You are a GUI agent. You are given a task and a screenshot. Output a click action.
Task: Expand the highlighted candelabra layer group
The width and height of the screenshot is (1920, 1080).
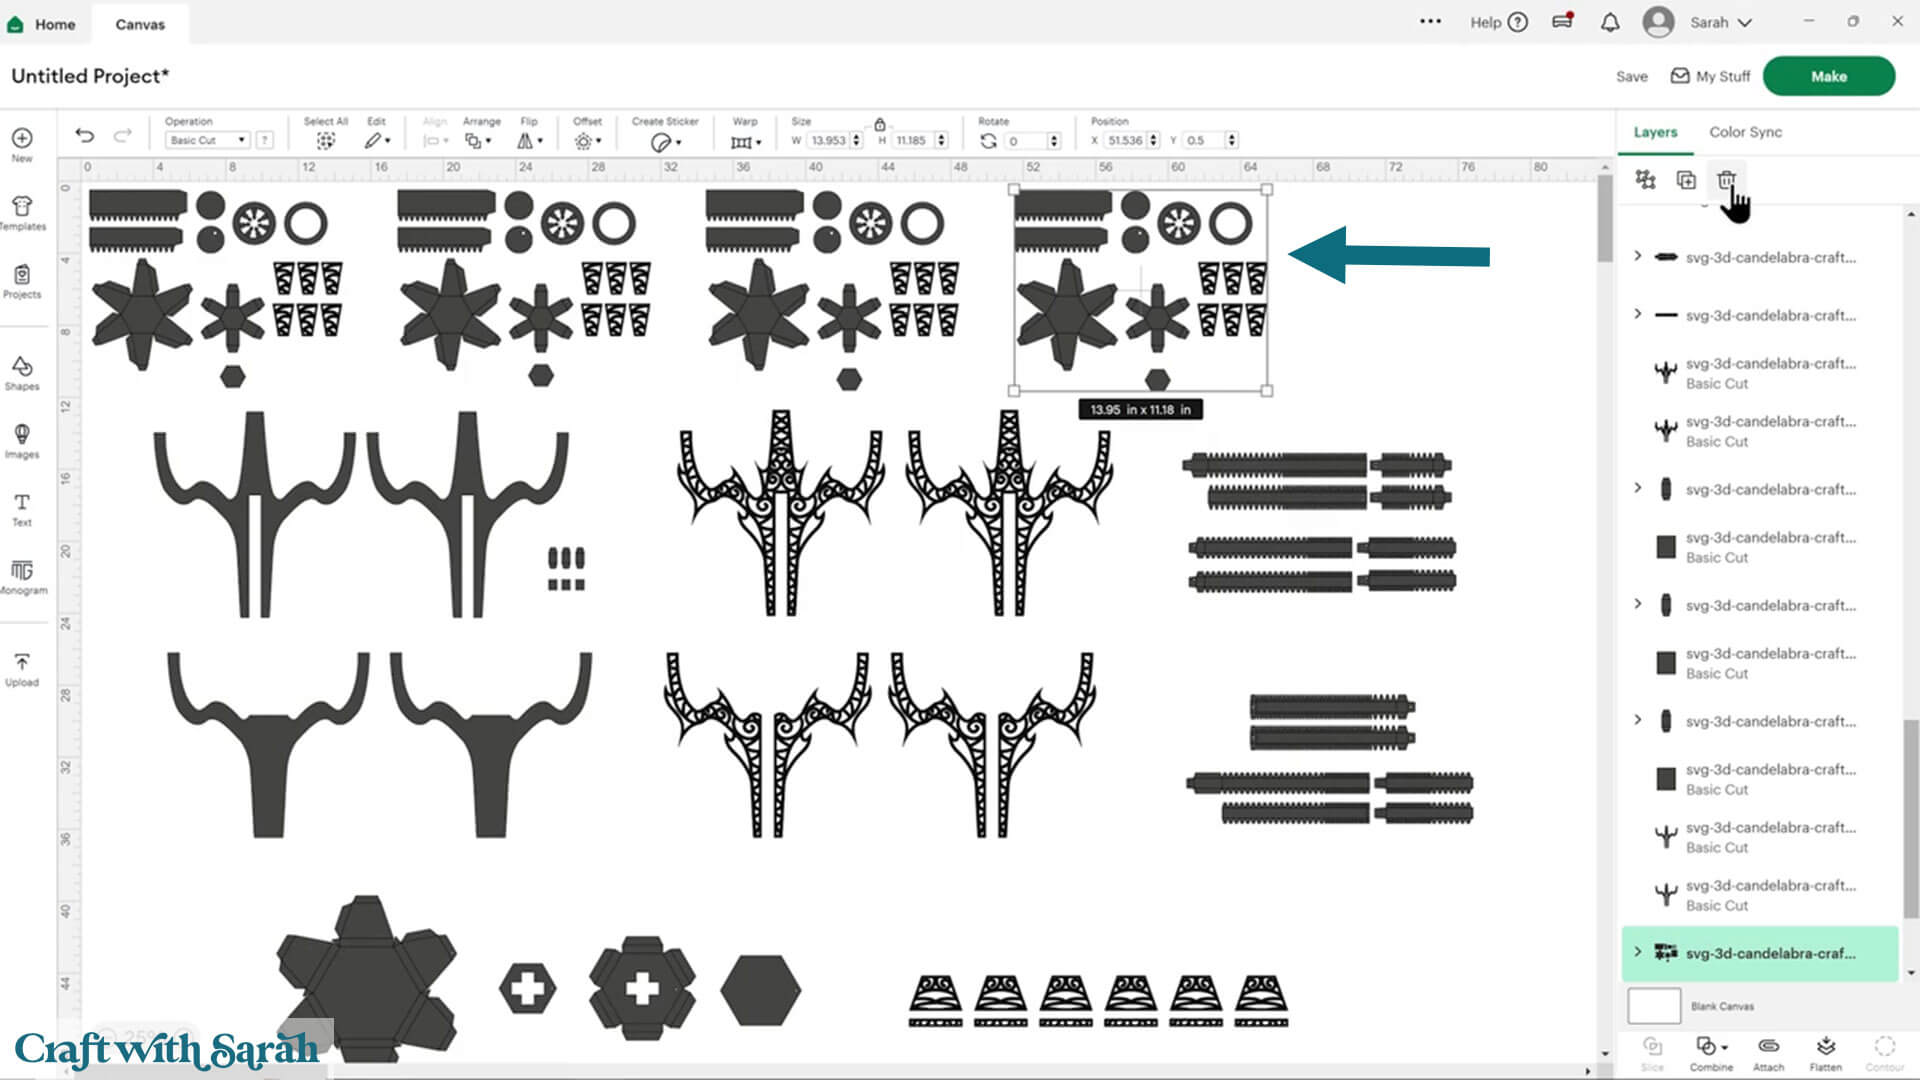click(1638, 952)
